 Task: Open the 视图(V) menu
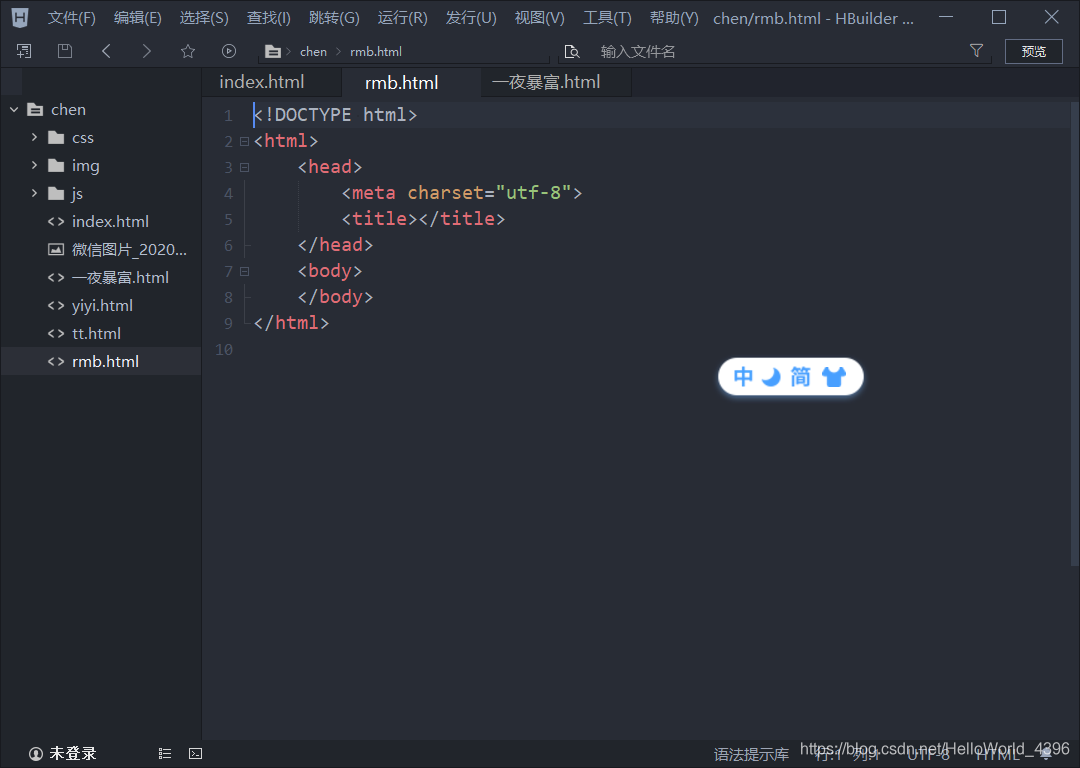[x=539, y=18]
